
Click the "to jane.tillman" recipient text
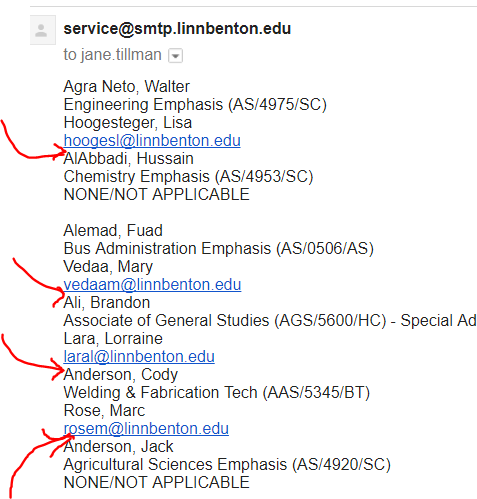pos(112,55)
